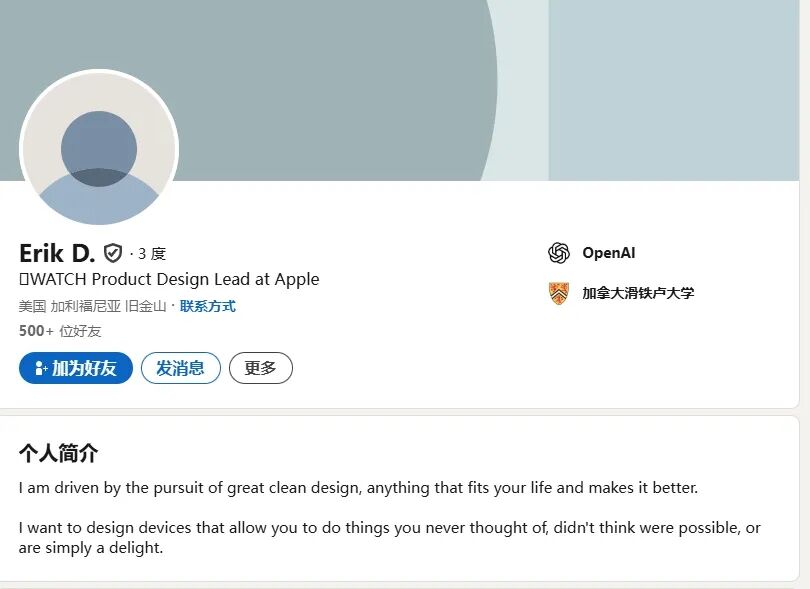Image resolution: width=810 pixels, height=589 pixels.
Task: Click the OpenAI logo icon
Action: (559, 253)
